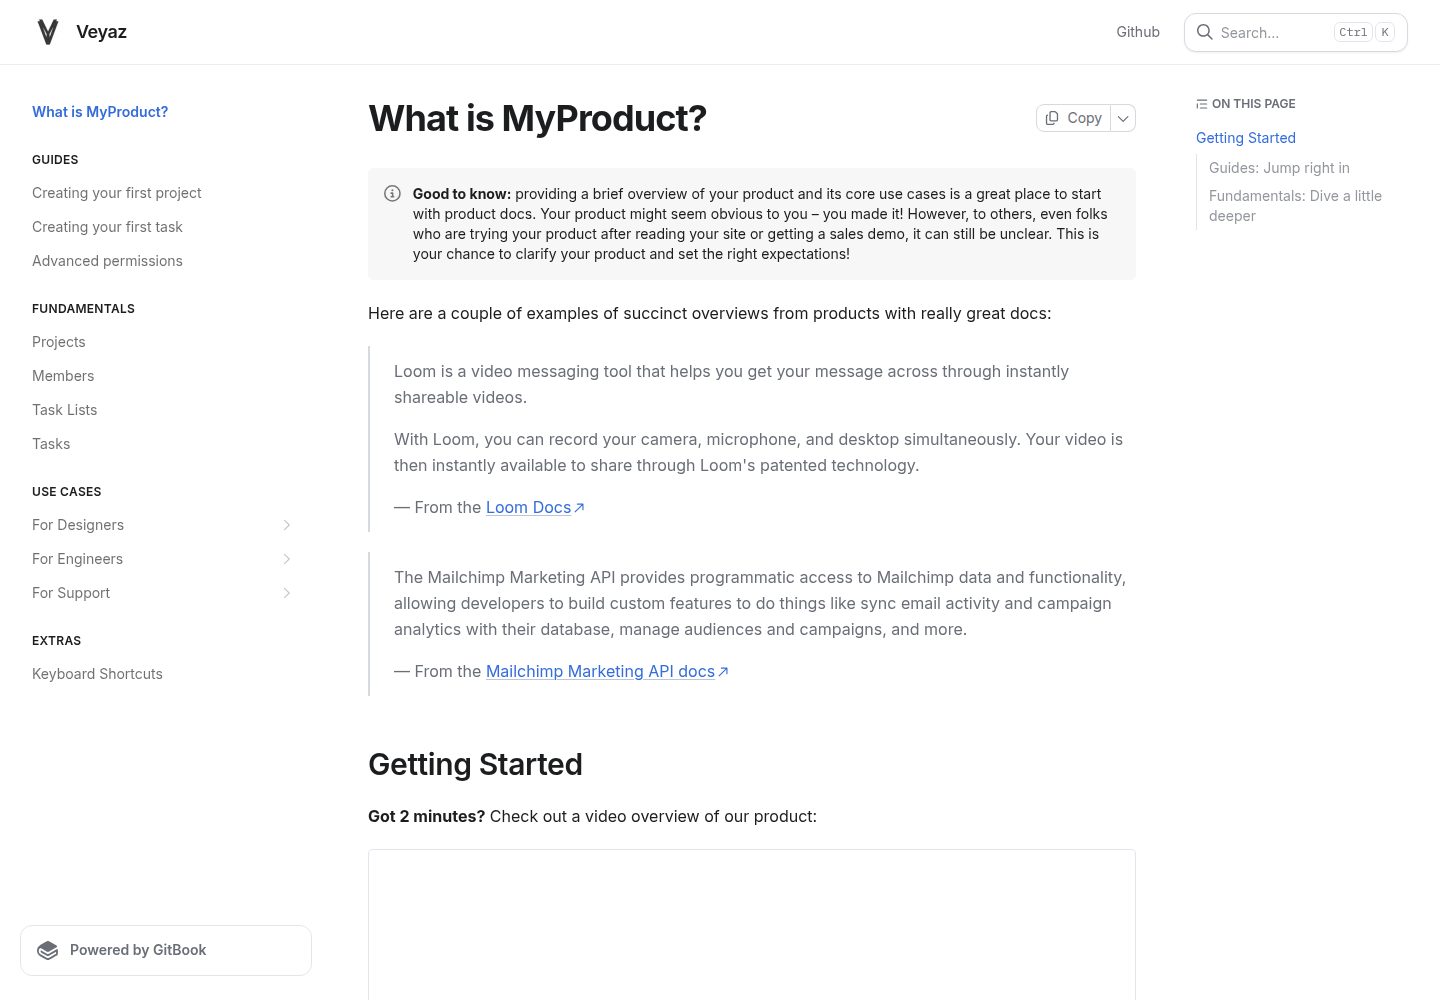The height and width of the screenshot is (1000, 1440).
Task: Open the Members page
Action: pos(63,376)
